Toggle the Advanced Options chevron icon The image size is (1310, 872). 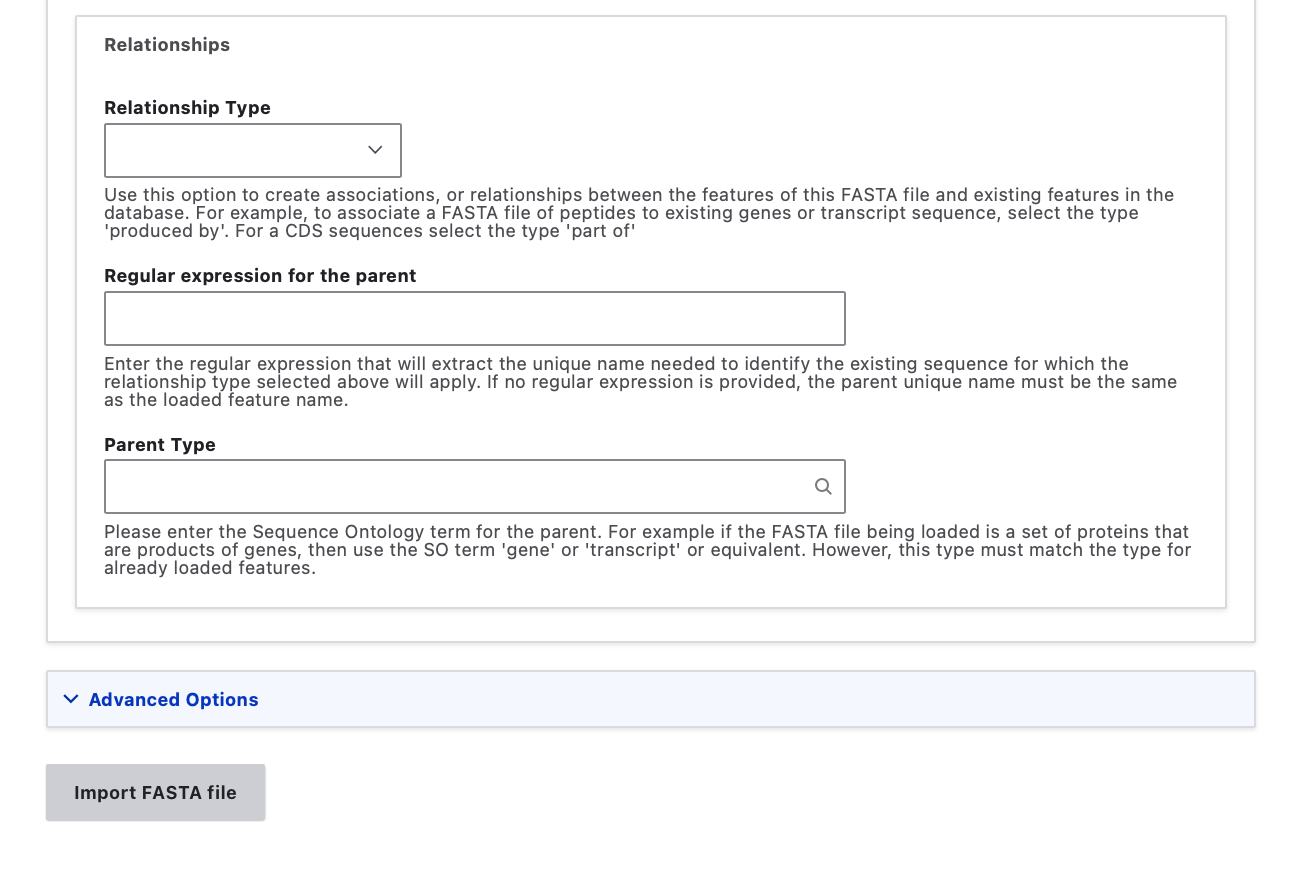(71, 699)
